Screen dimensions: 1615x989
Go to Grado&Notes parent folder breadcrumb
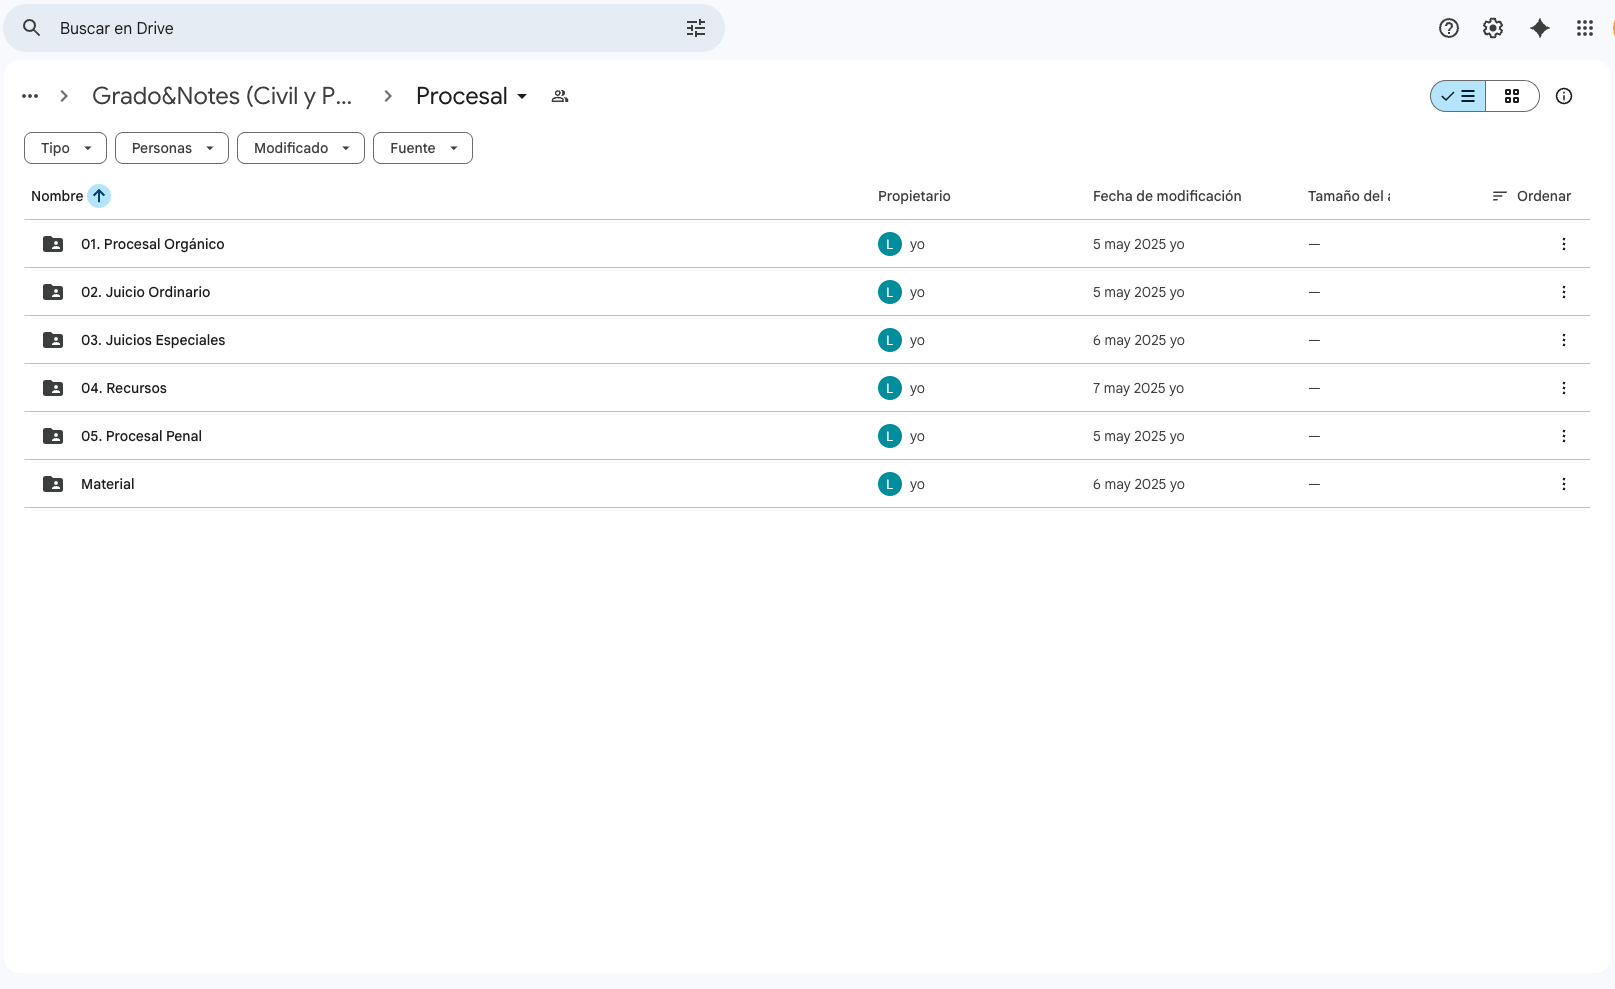pyautogui.click(x=222, y=96)
